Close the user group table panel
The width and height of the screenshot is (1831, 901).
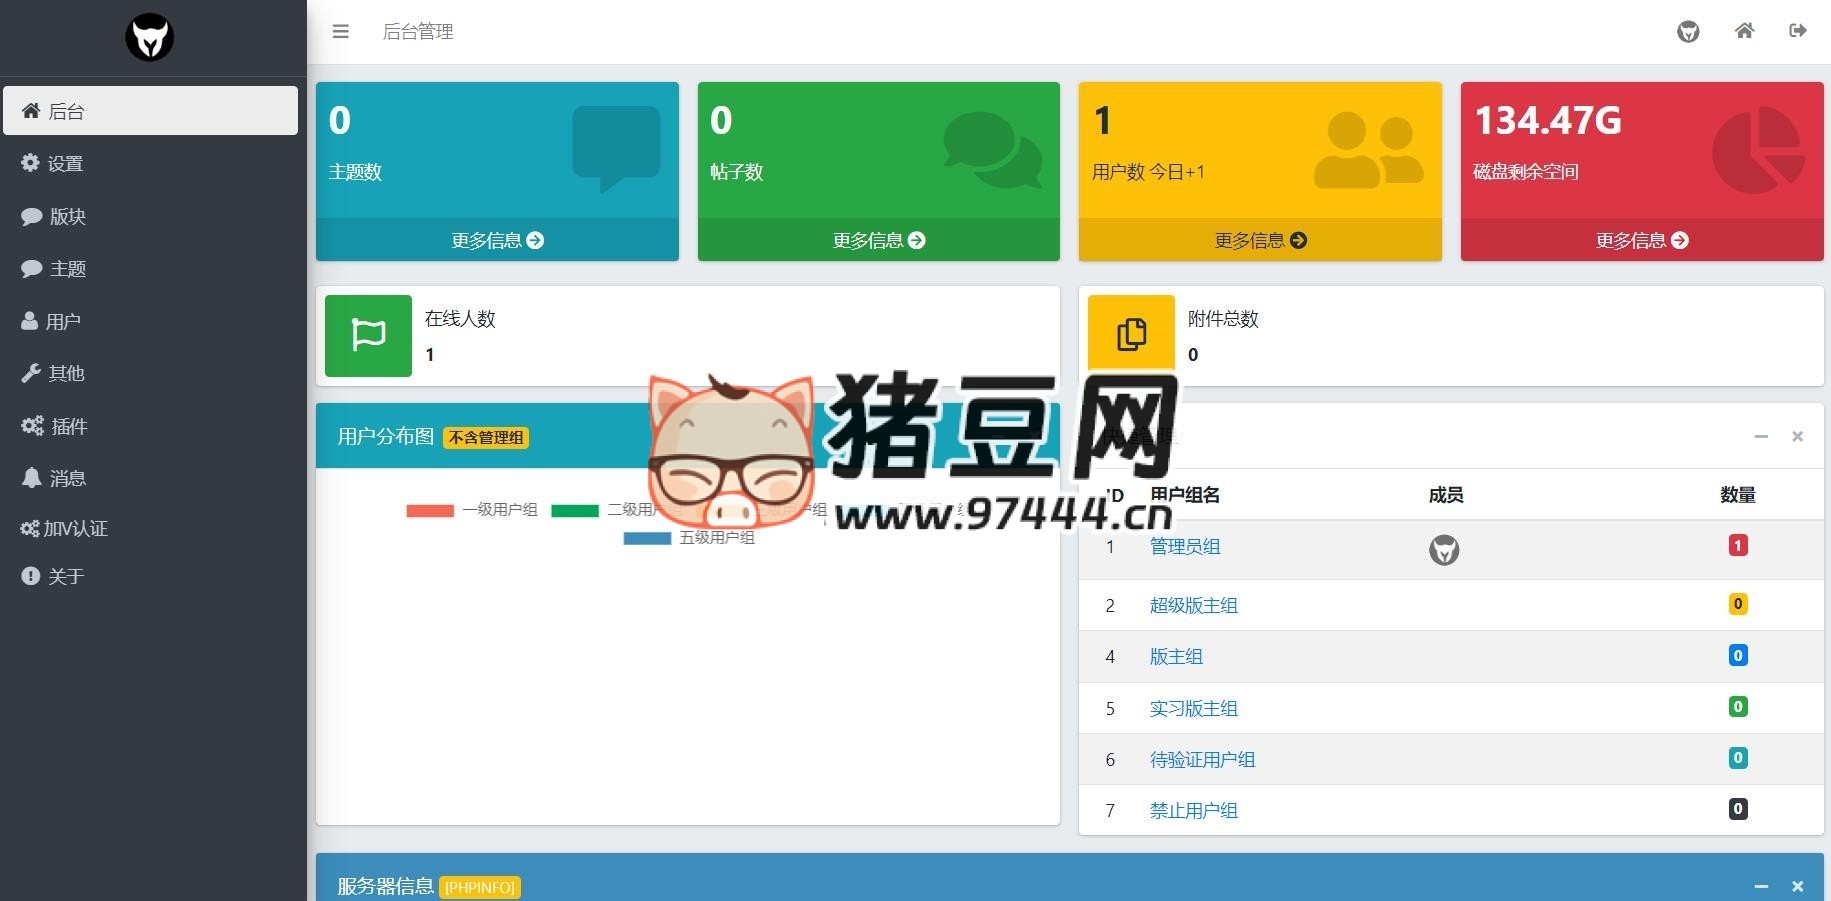[x=1797, y=436]
